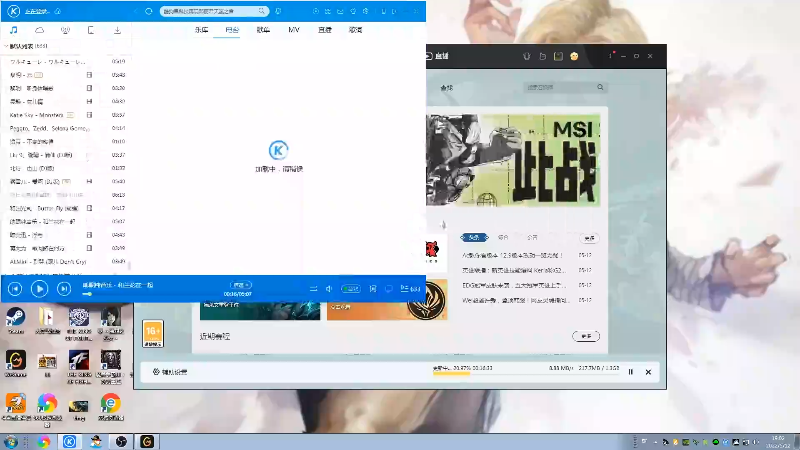Switch to the MV tab
Screen dimensions: 800x450
coord(294,30)
